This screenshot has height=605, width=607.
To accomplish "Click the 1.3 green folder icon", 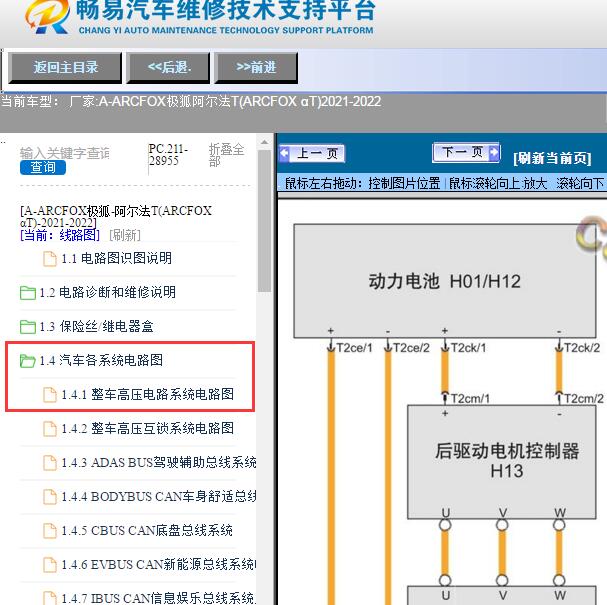I will (28, 327).
